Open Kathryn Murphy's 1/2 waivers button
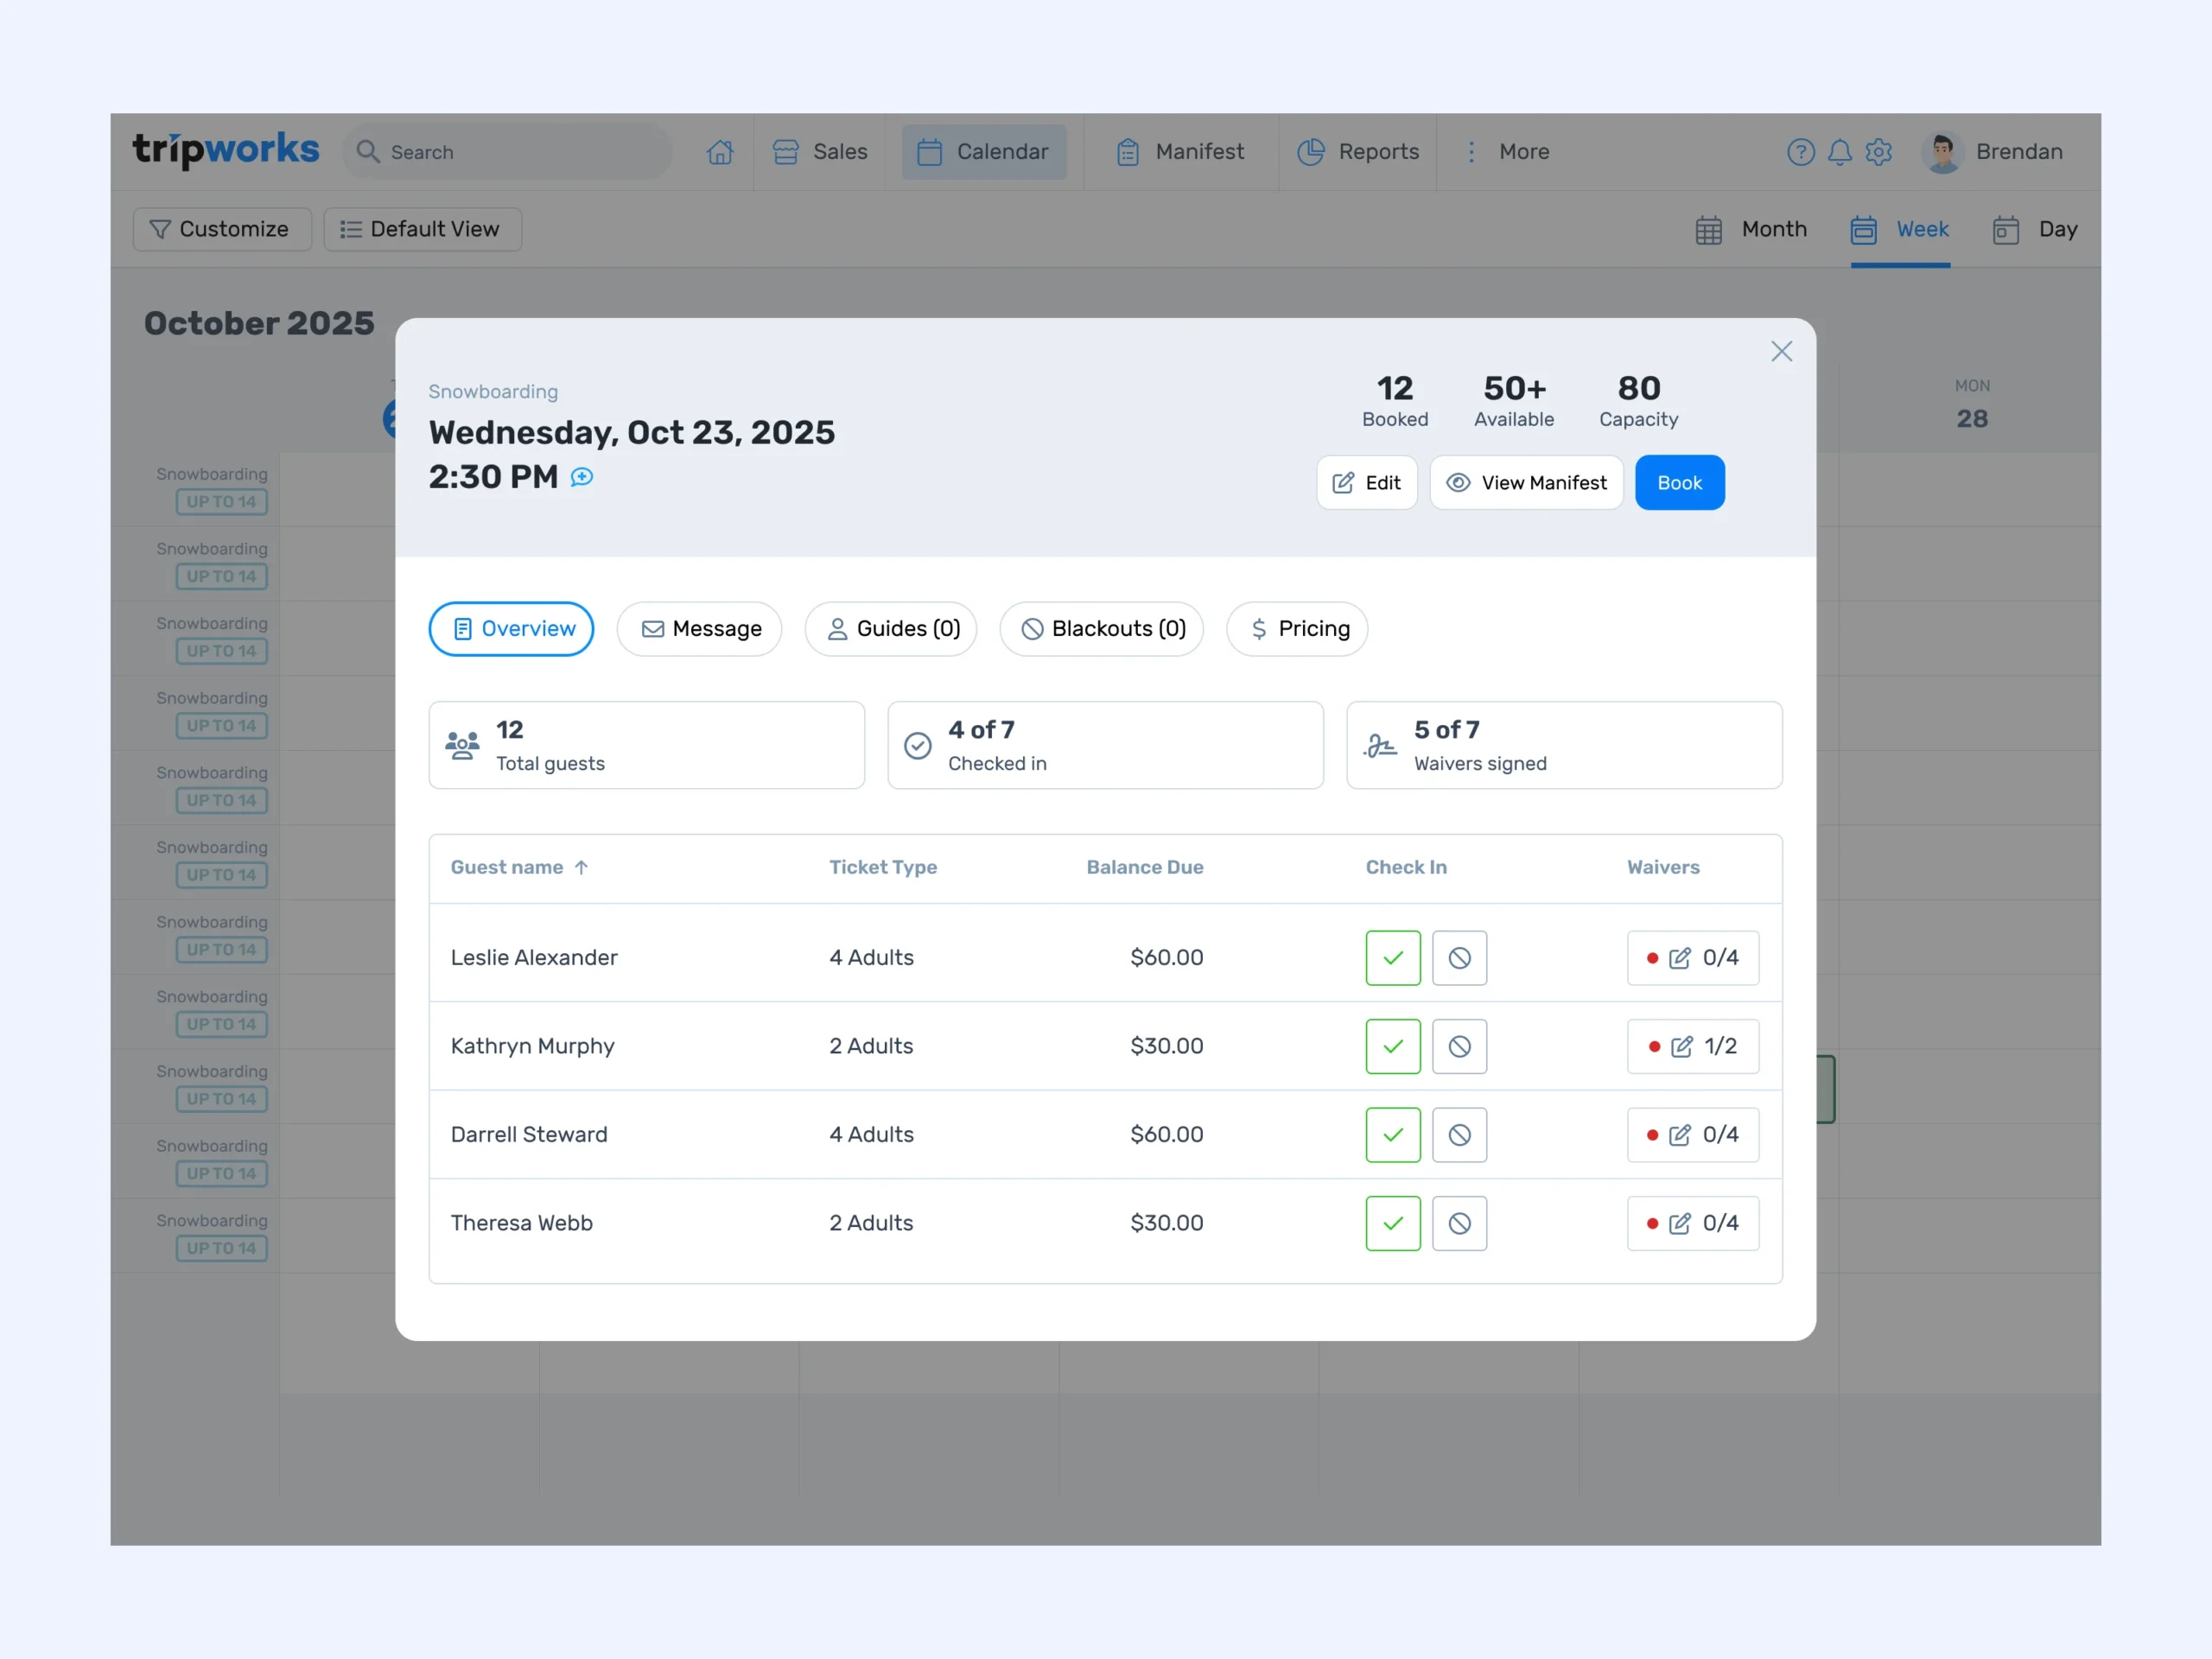The width and height of the screenshot is (2212, 1659). click(x=1692, y=1046)
